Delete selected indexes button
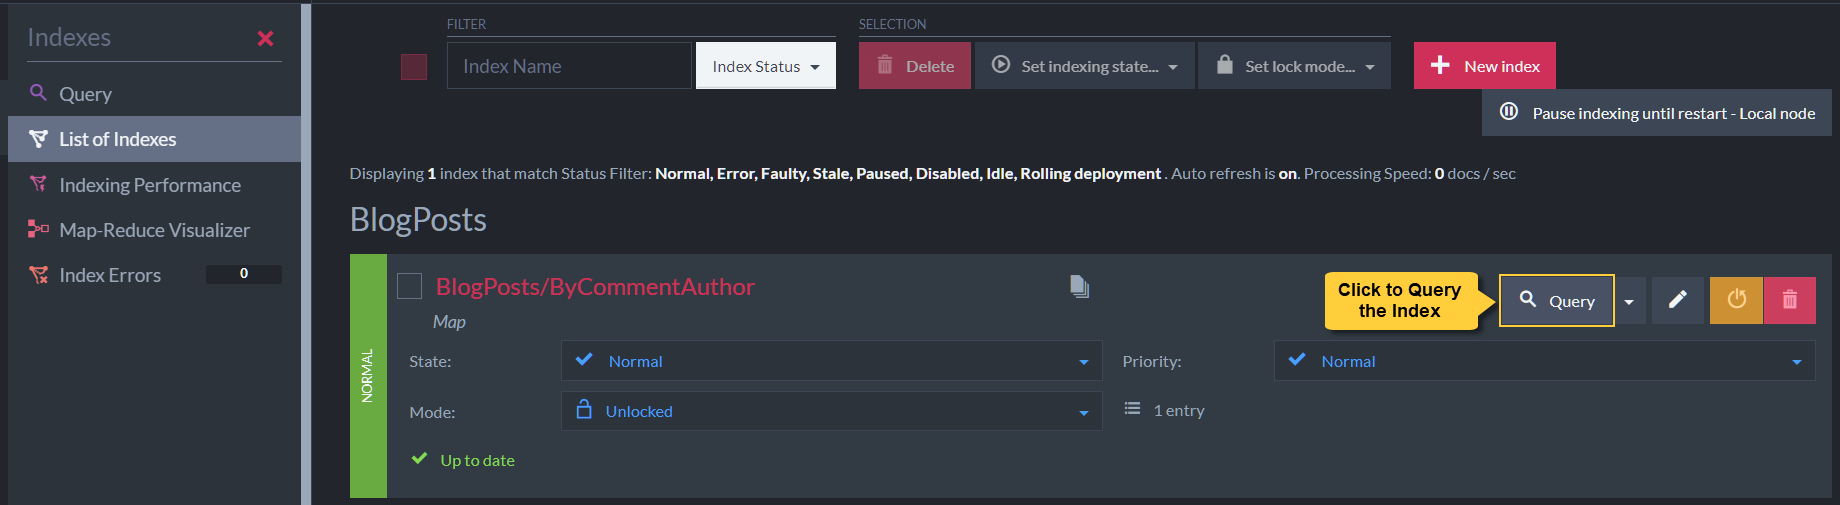Image resolution: width=1840 pixels, height=505 pixels. 915,66
